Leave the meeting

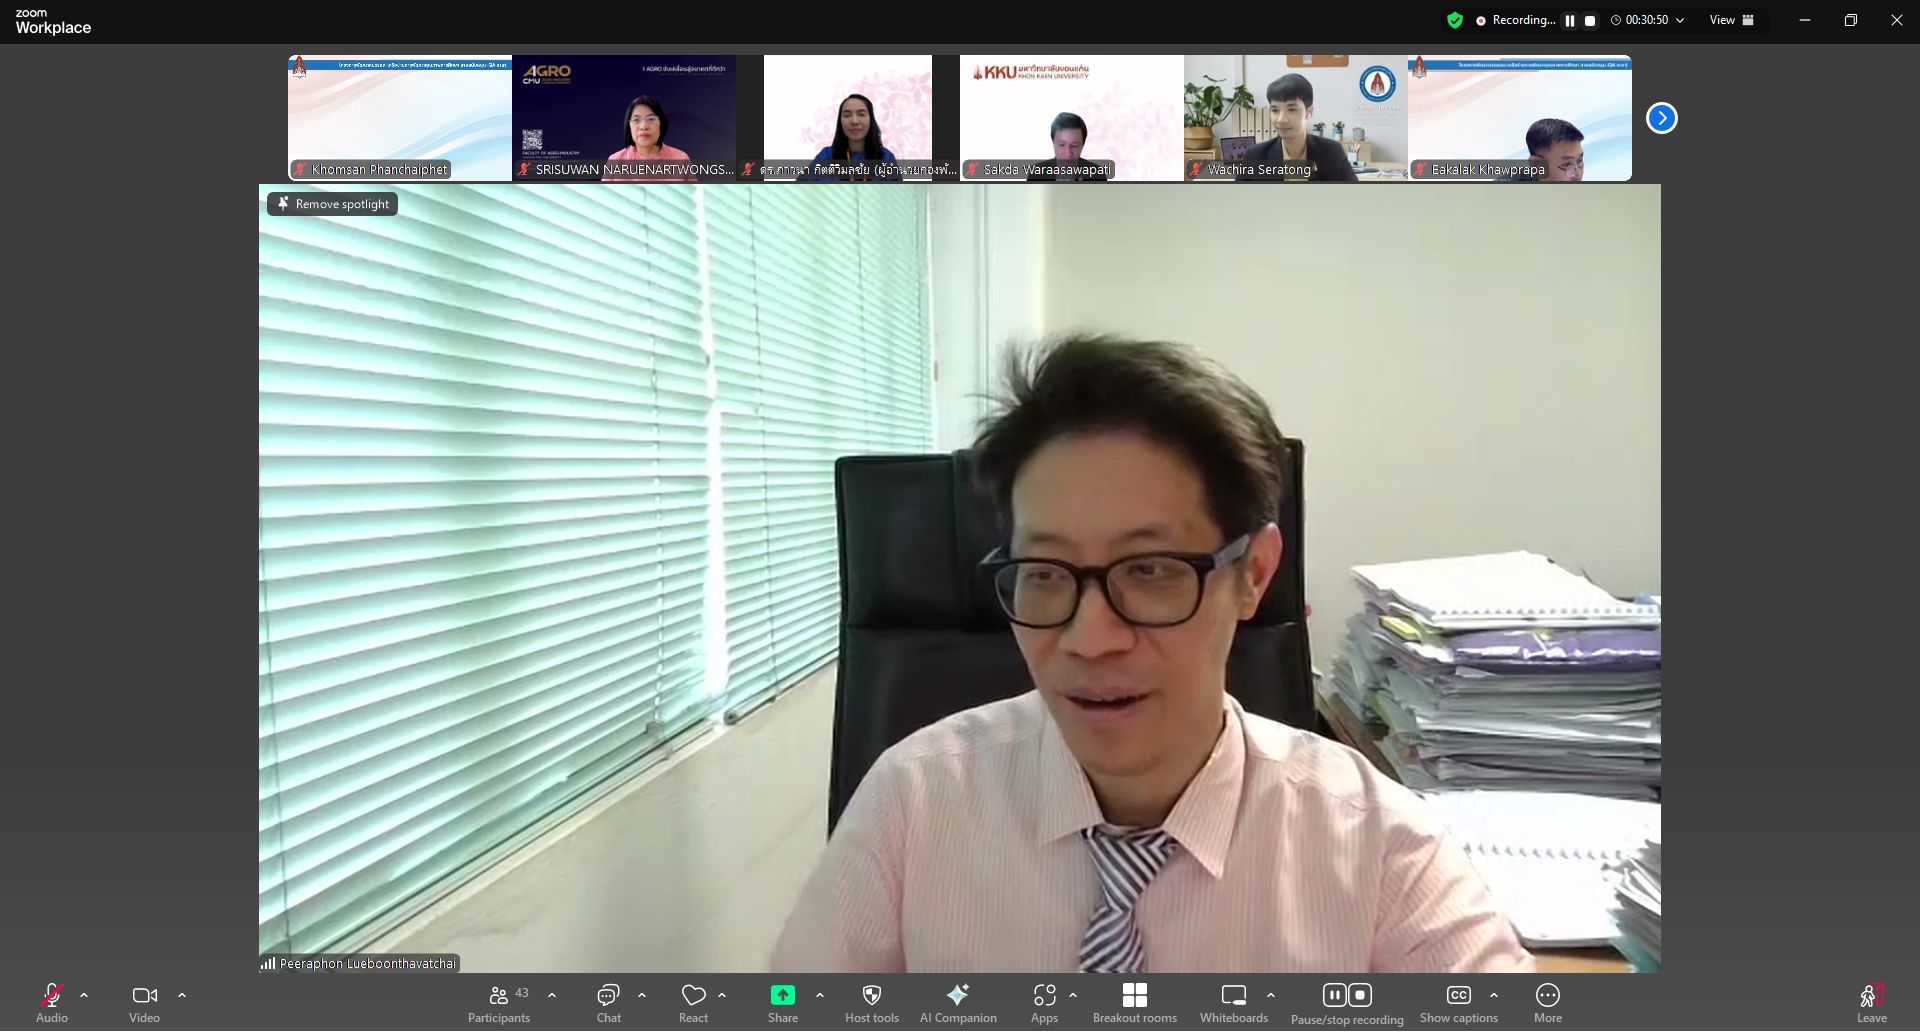pos(1871,1003)
